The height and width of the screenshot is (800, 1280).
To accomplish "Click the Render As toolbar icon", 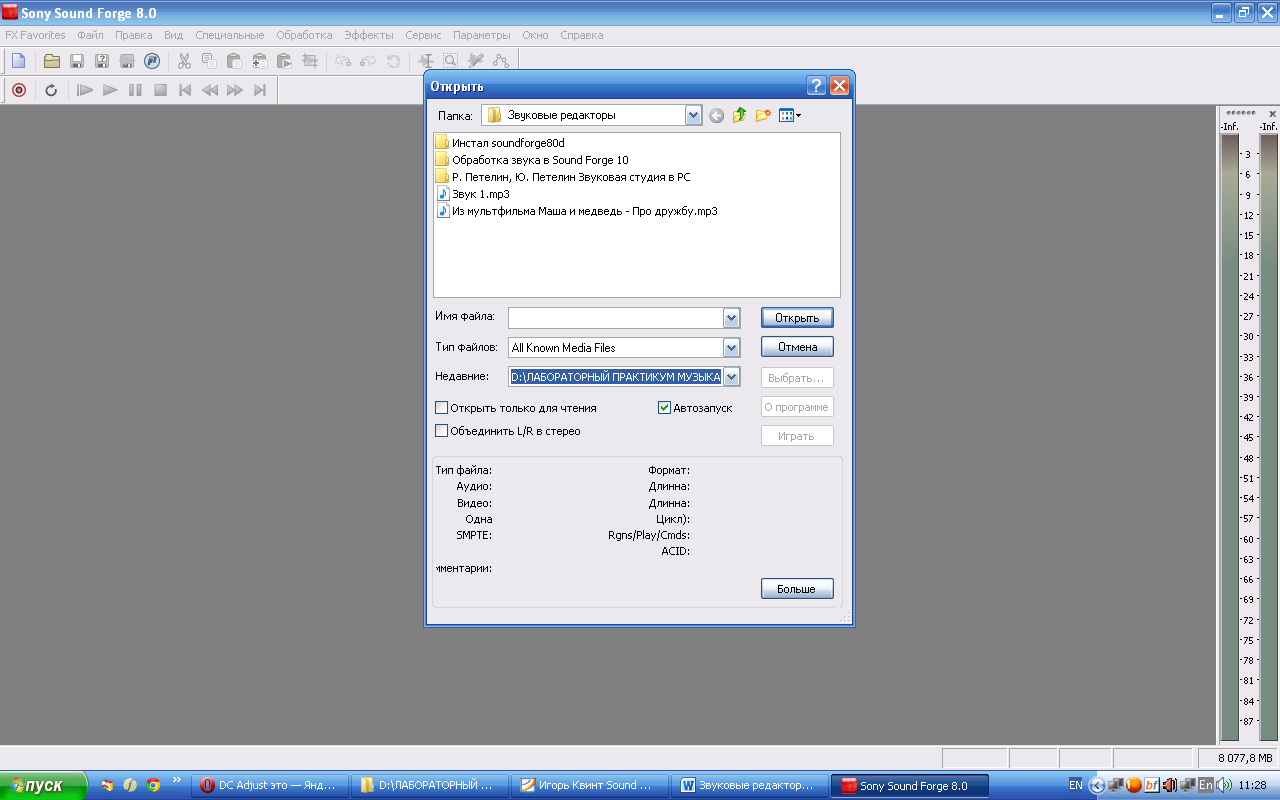I will pos(127,61).
